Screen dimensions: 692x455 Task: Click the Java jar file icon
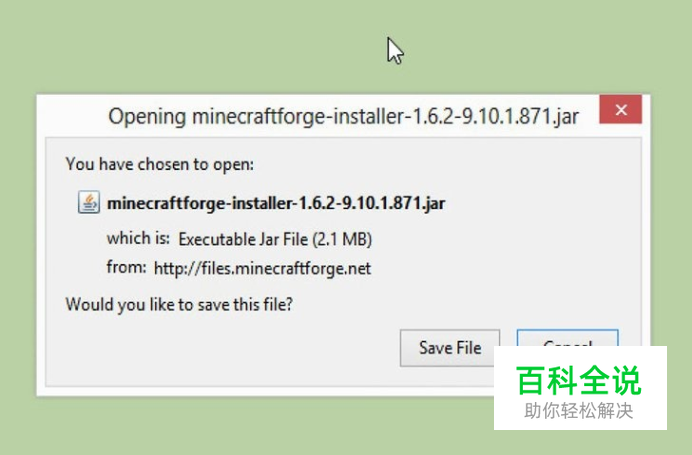point(89,203)
